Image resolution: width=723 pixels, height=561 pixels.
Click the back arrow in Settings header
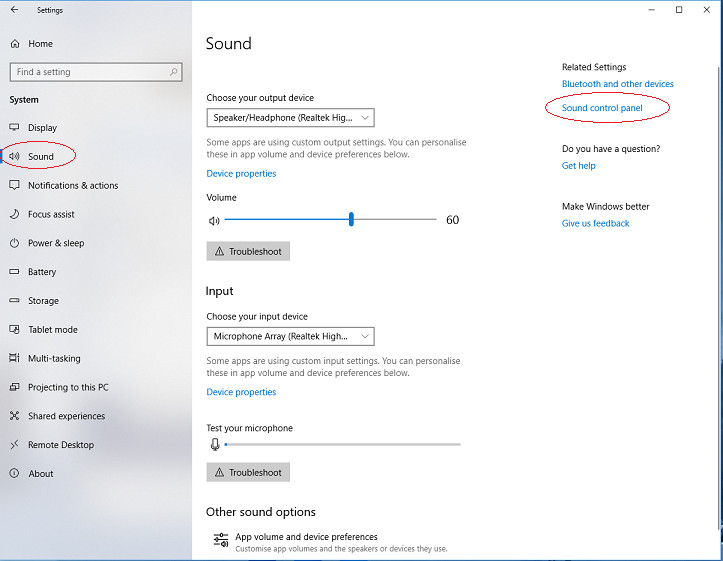click(x=14, y=10)
